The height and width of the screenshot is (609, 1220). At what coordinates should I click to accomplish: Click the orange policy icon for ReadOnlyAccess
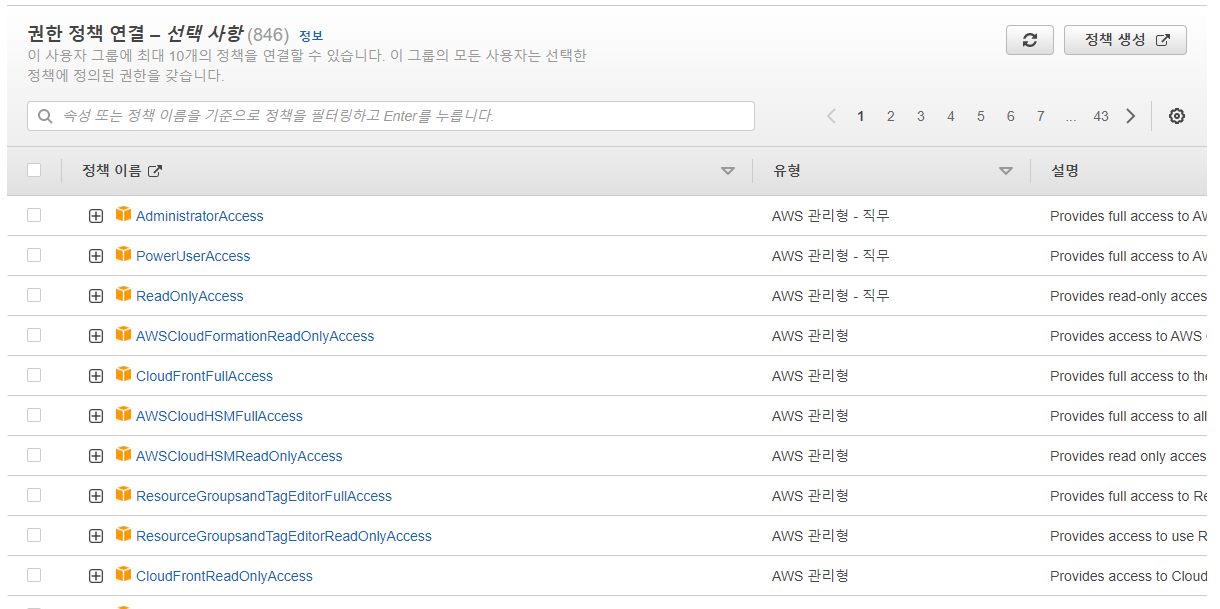pyautogui.click(x=123, y=294)
